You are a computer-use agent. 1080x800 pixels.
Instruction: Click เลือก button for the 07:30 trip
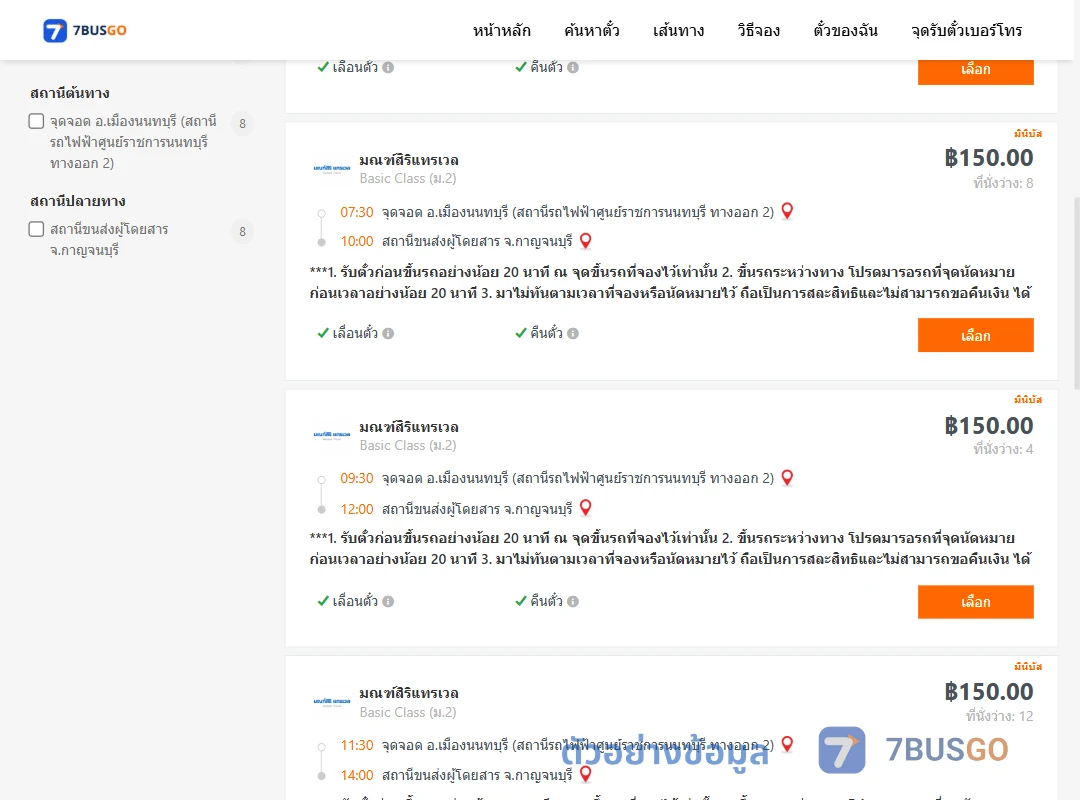pyautogui.click(x=975, y=335)
